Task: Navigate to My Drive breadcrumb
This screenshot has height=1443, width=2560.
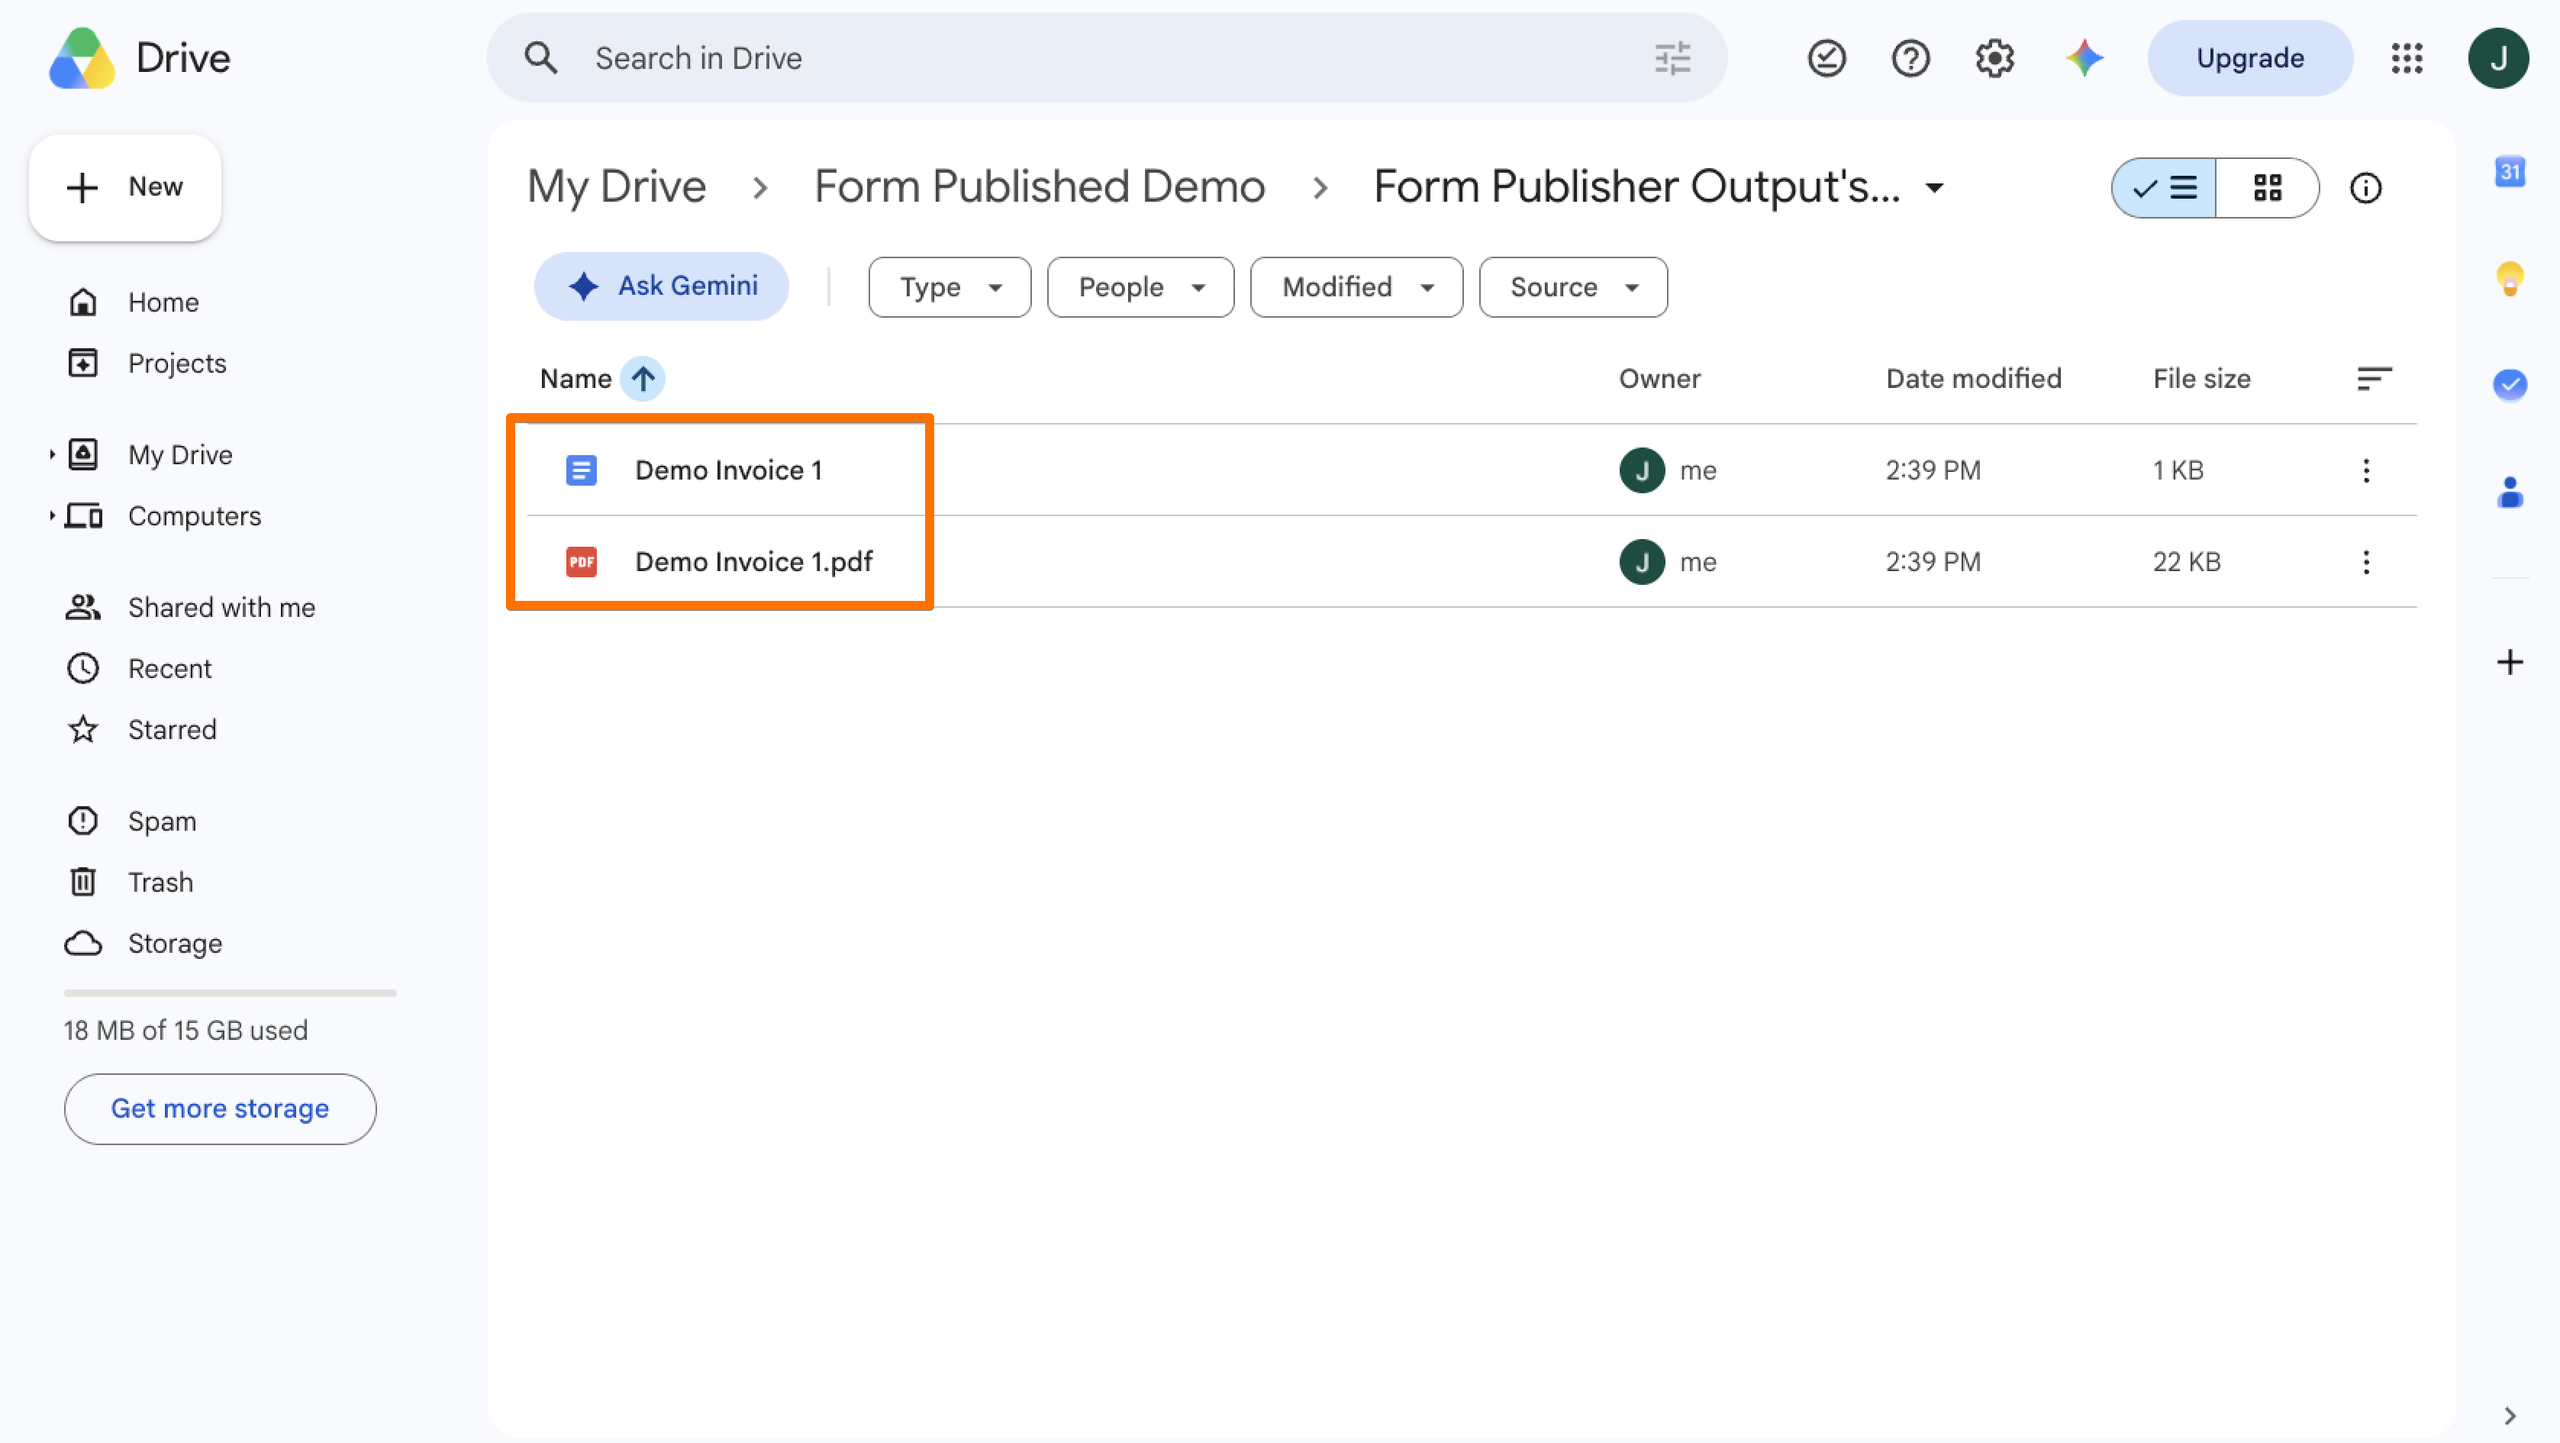Action: click(616, 187)
